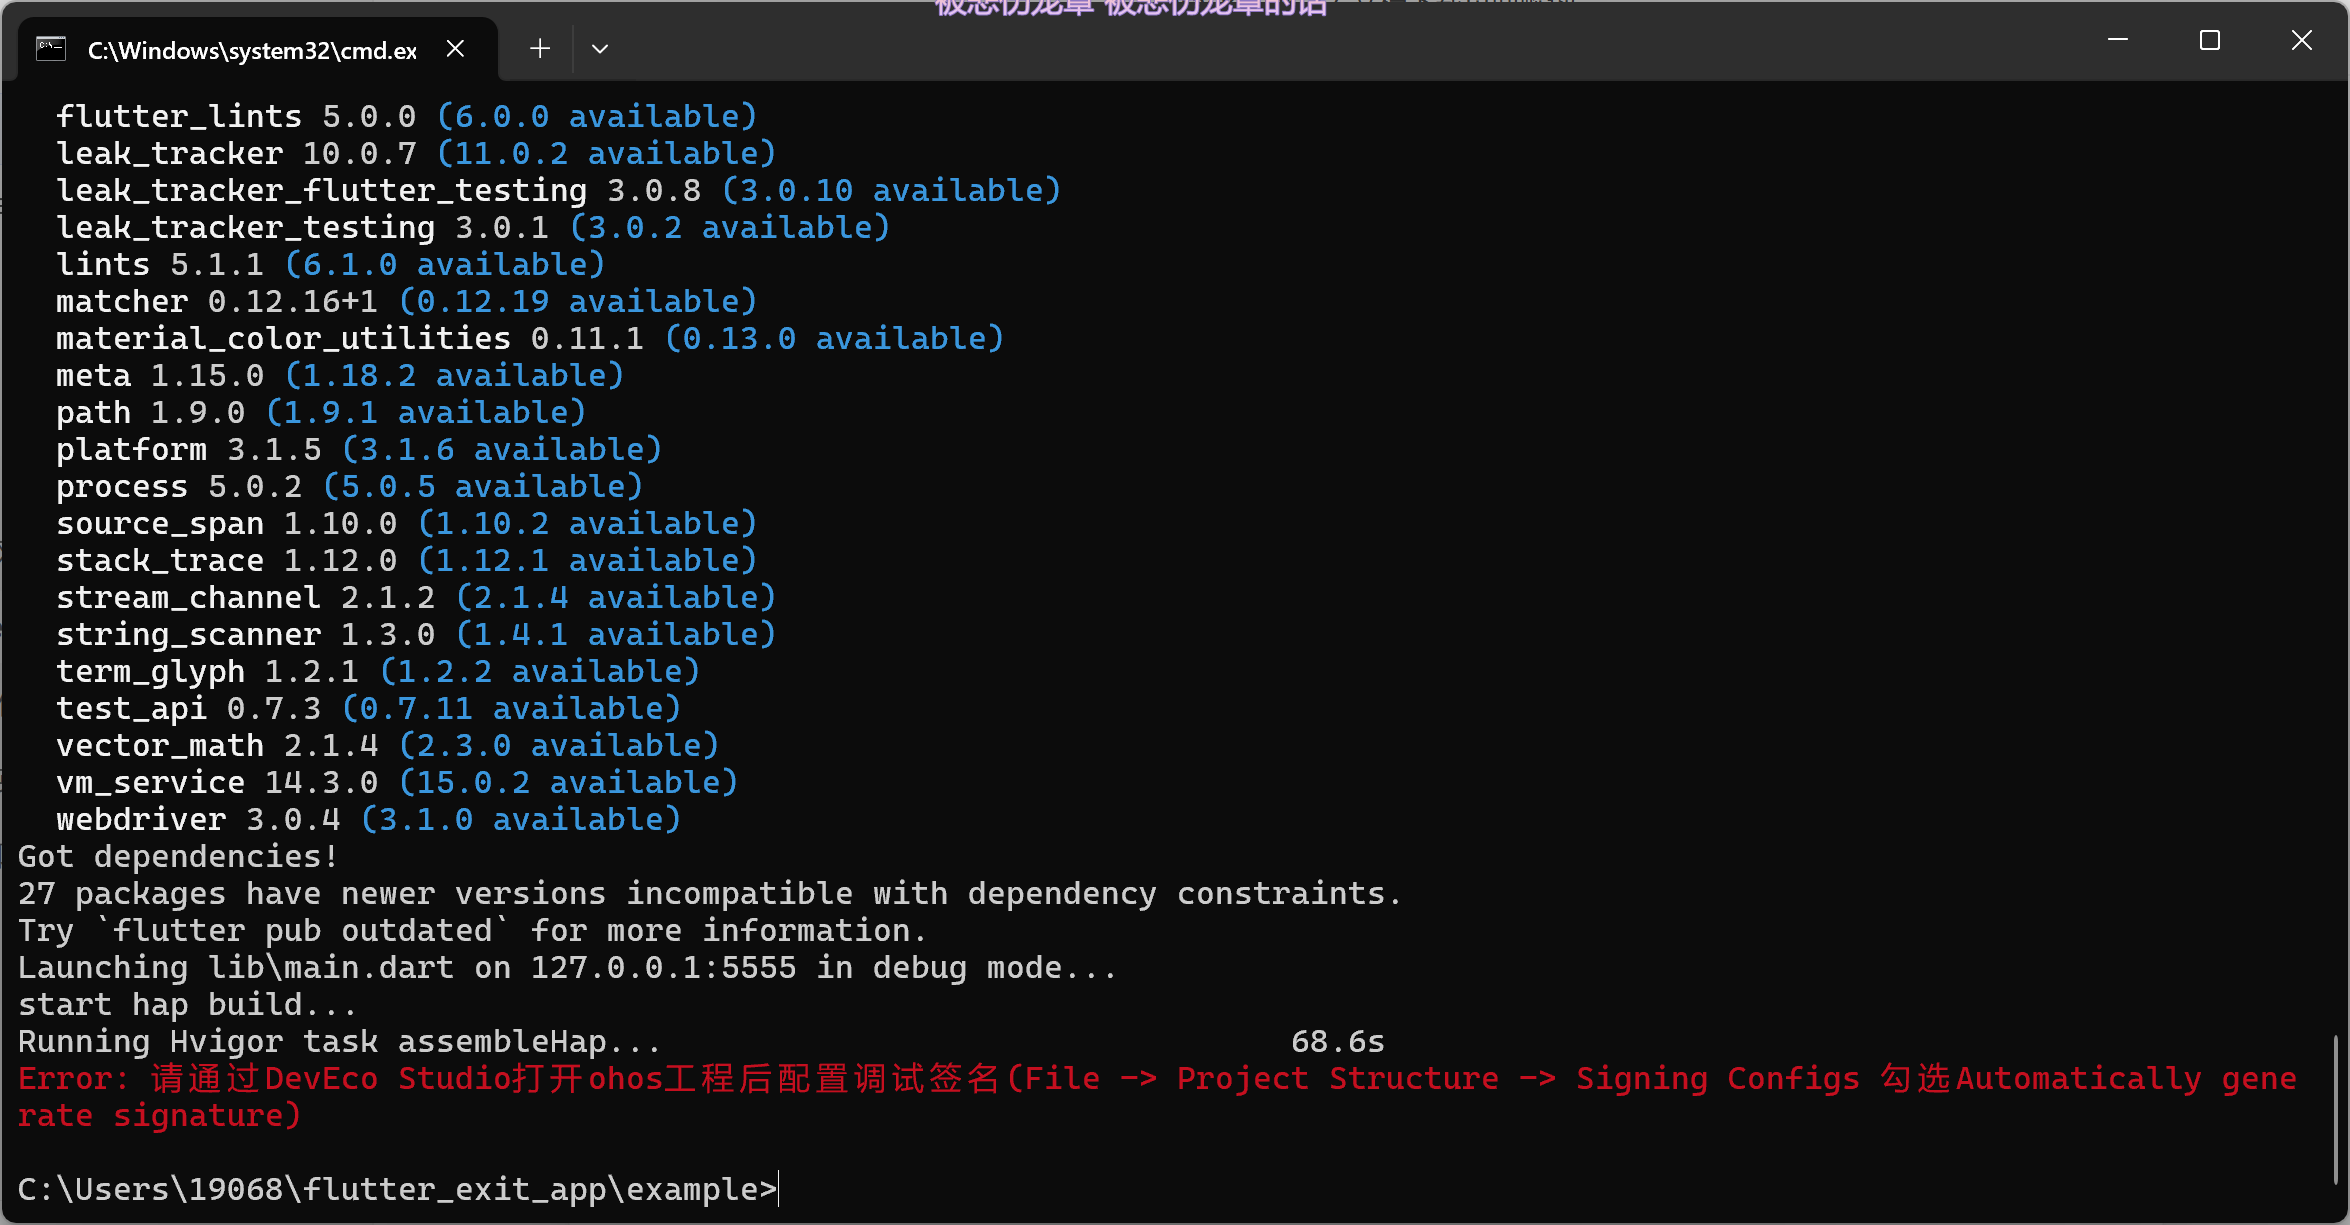Expand the new tab profile dropdown
2350x1225 pixels.
pos(600,48)
